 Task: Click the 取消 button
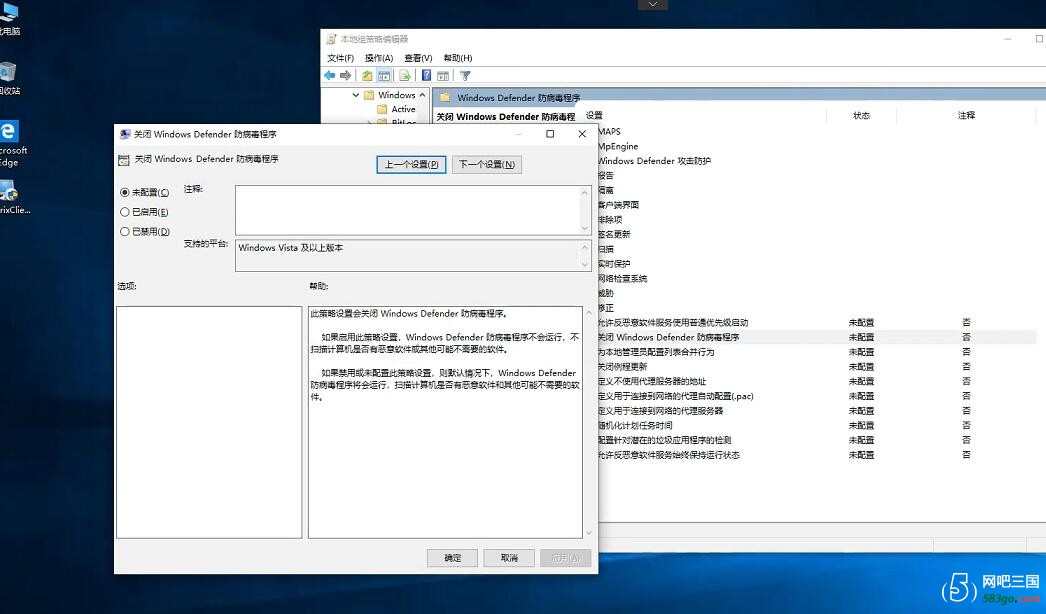(509, 558)
